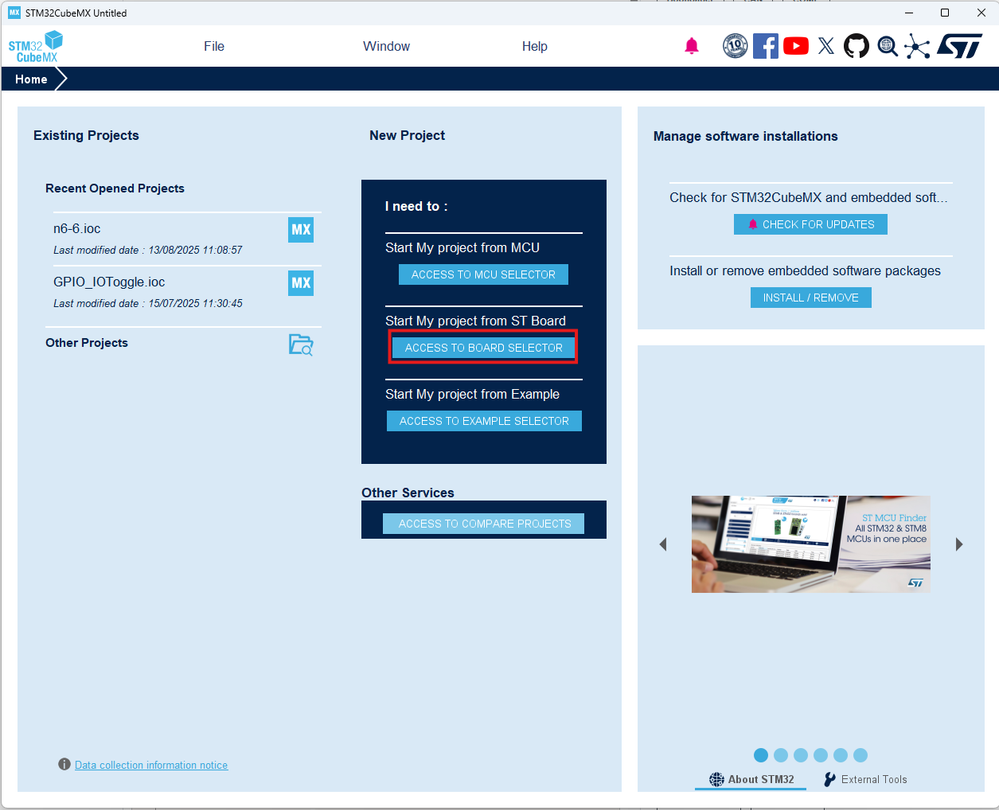Select the third carousel dot

[x=801, y=755]
